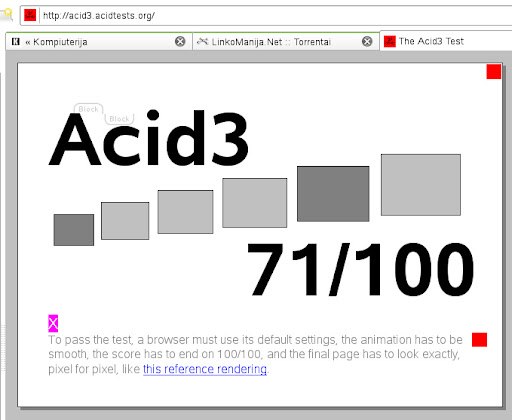Click the Kompiuterija tab favicon
Image resolution: width=512 pixels, height=420 pixels.
click(16, 42)
